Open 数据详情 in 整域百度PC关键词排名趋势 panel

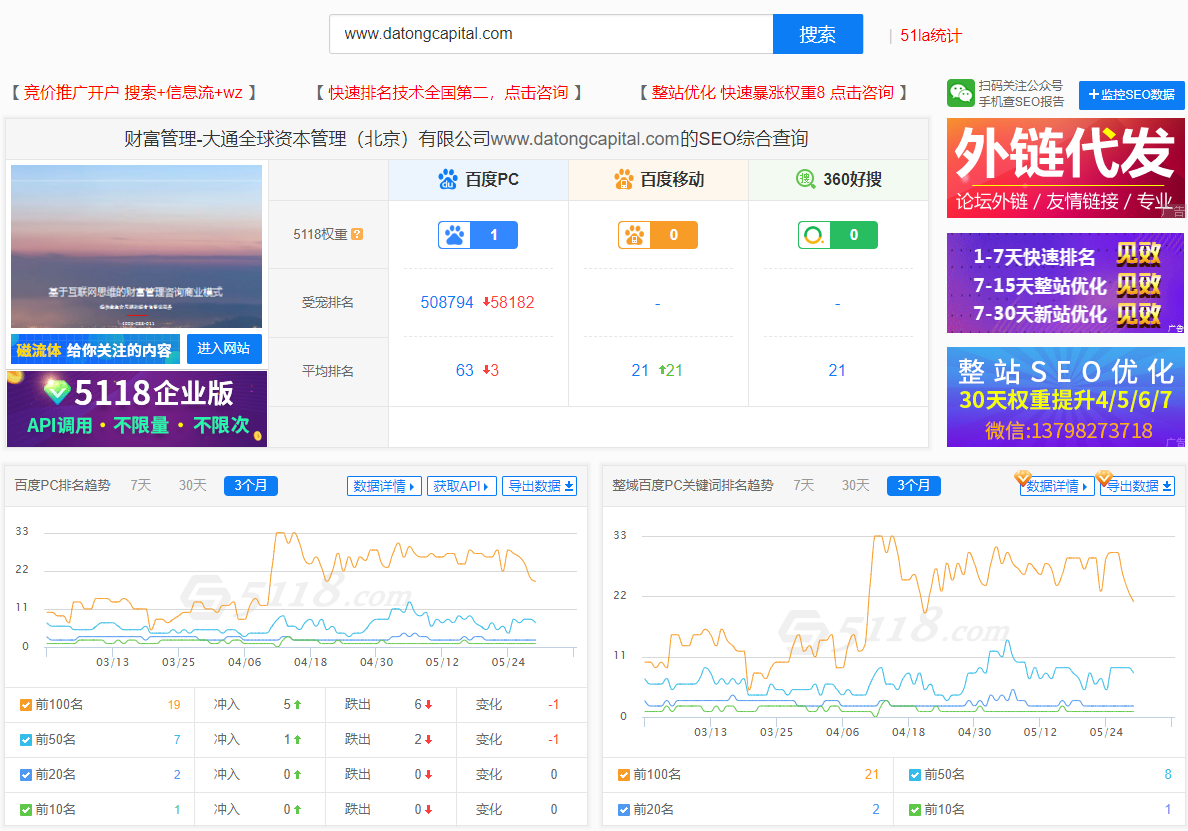(x=1057, y=486)
